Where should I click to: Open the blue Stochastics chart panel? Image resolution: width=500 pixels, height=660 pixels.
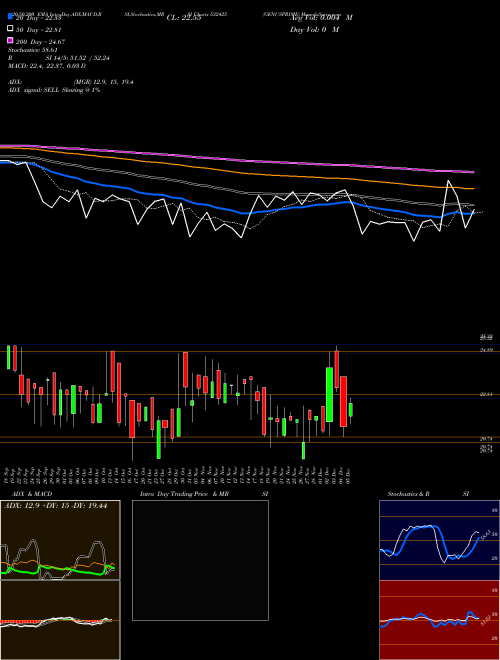click(439, 540)
